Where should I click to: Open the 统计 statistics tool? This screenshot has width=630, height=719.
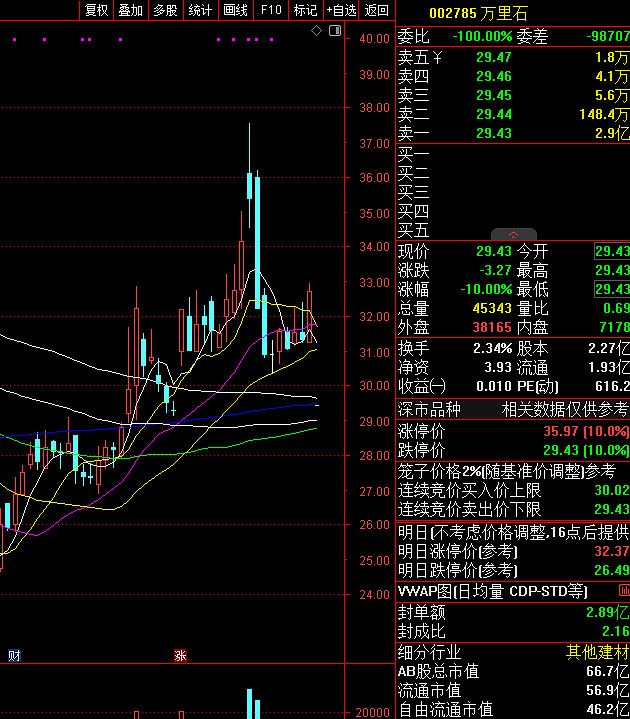201,10
